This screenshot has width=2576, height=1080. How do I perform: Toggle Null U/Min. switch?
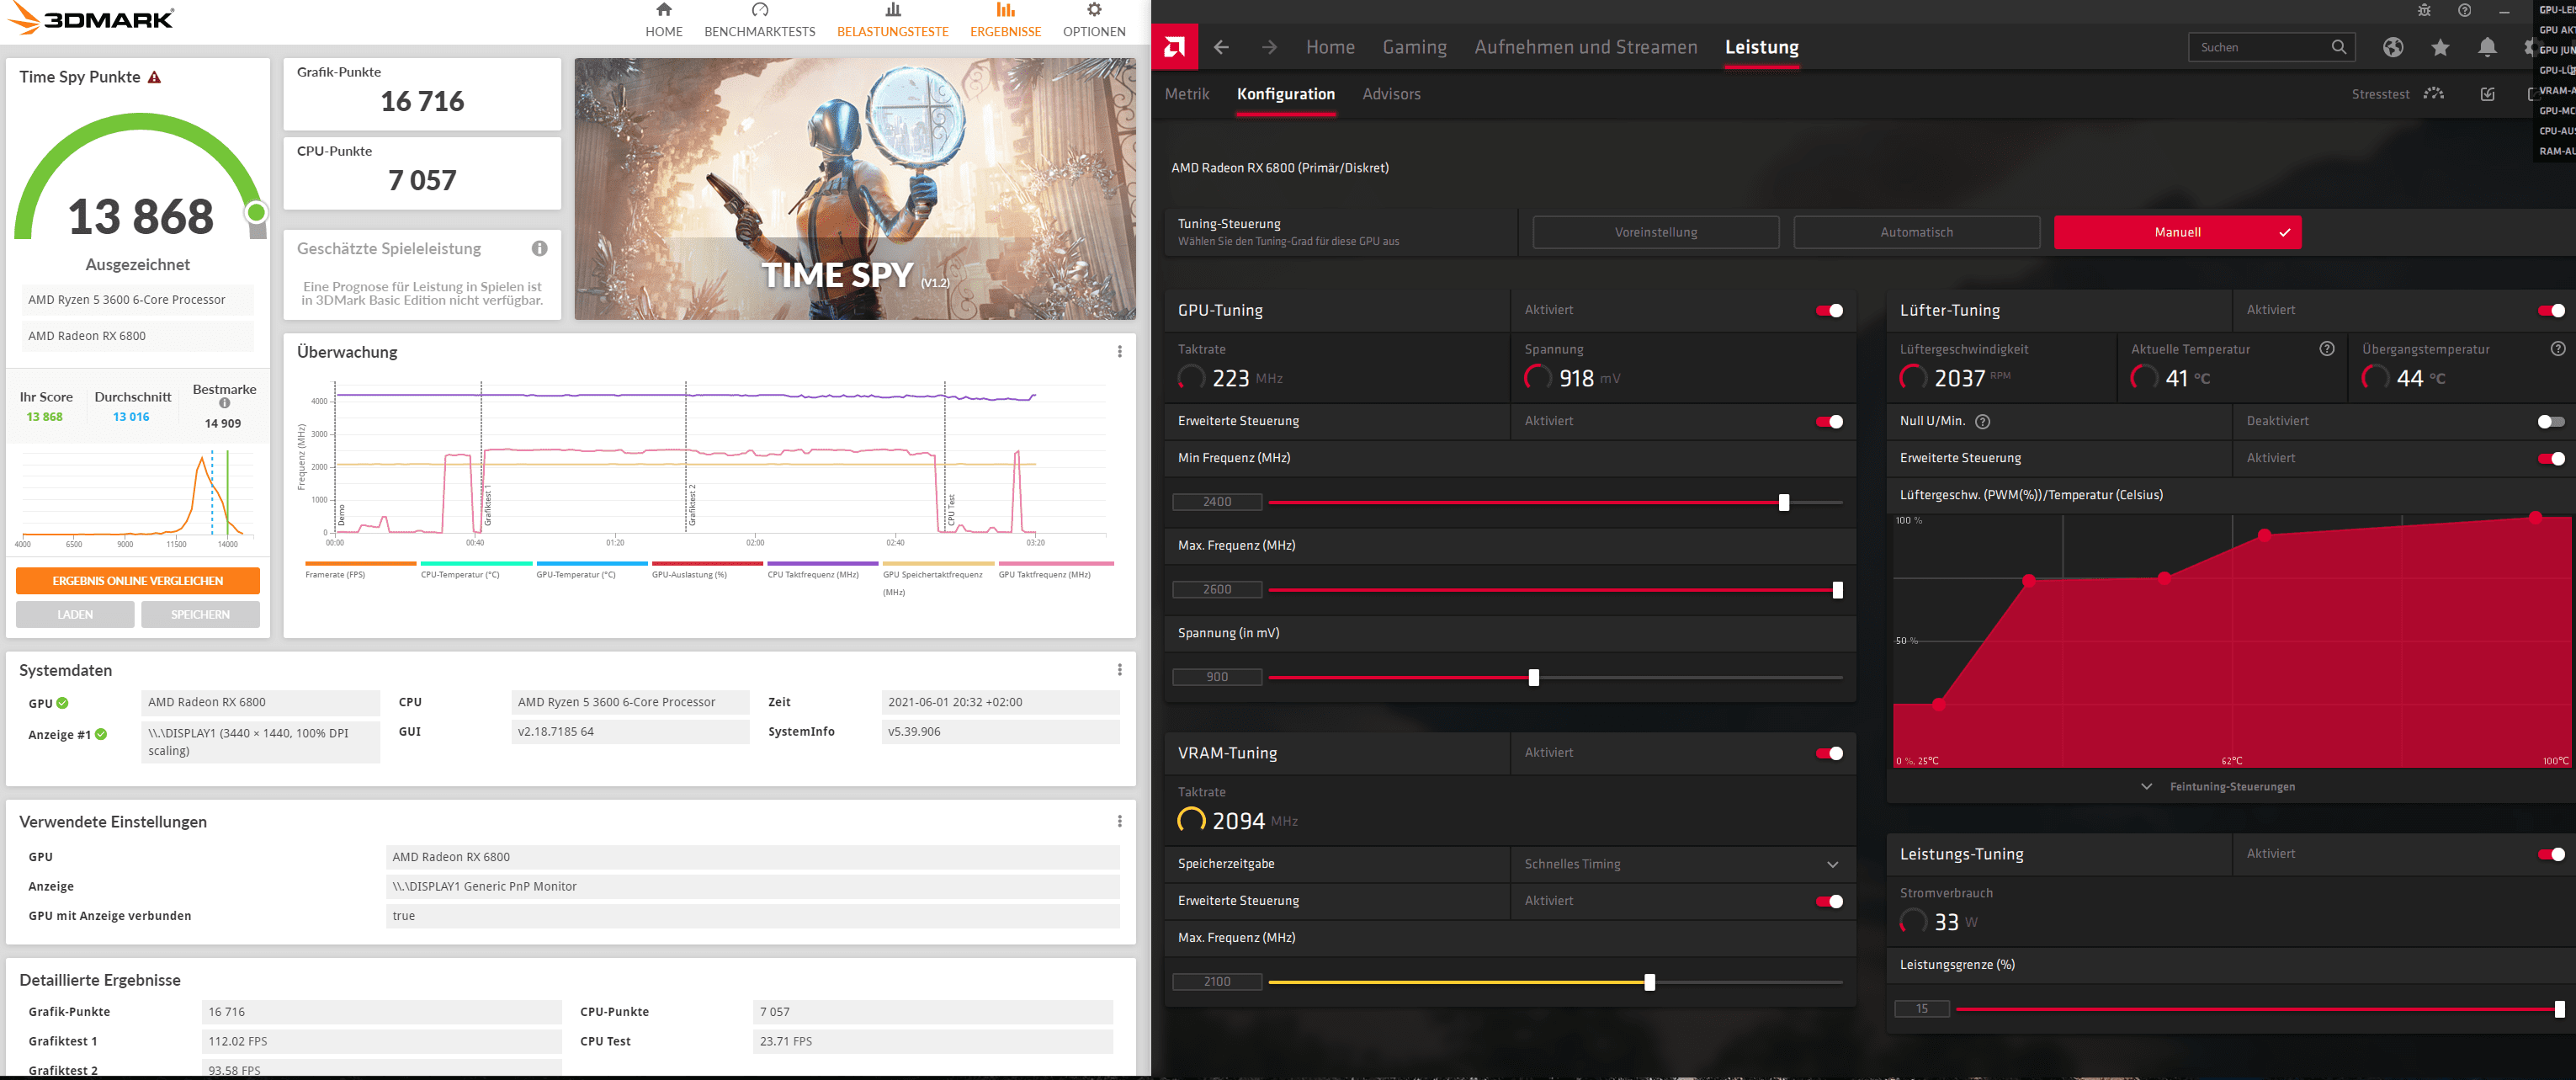point(2551,421)
